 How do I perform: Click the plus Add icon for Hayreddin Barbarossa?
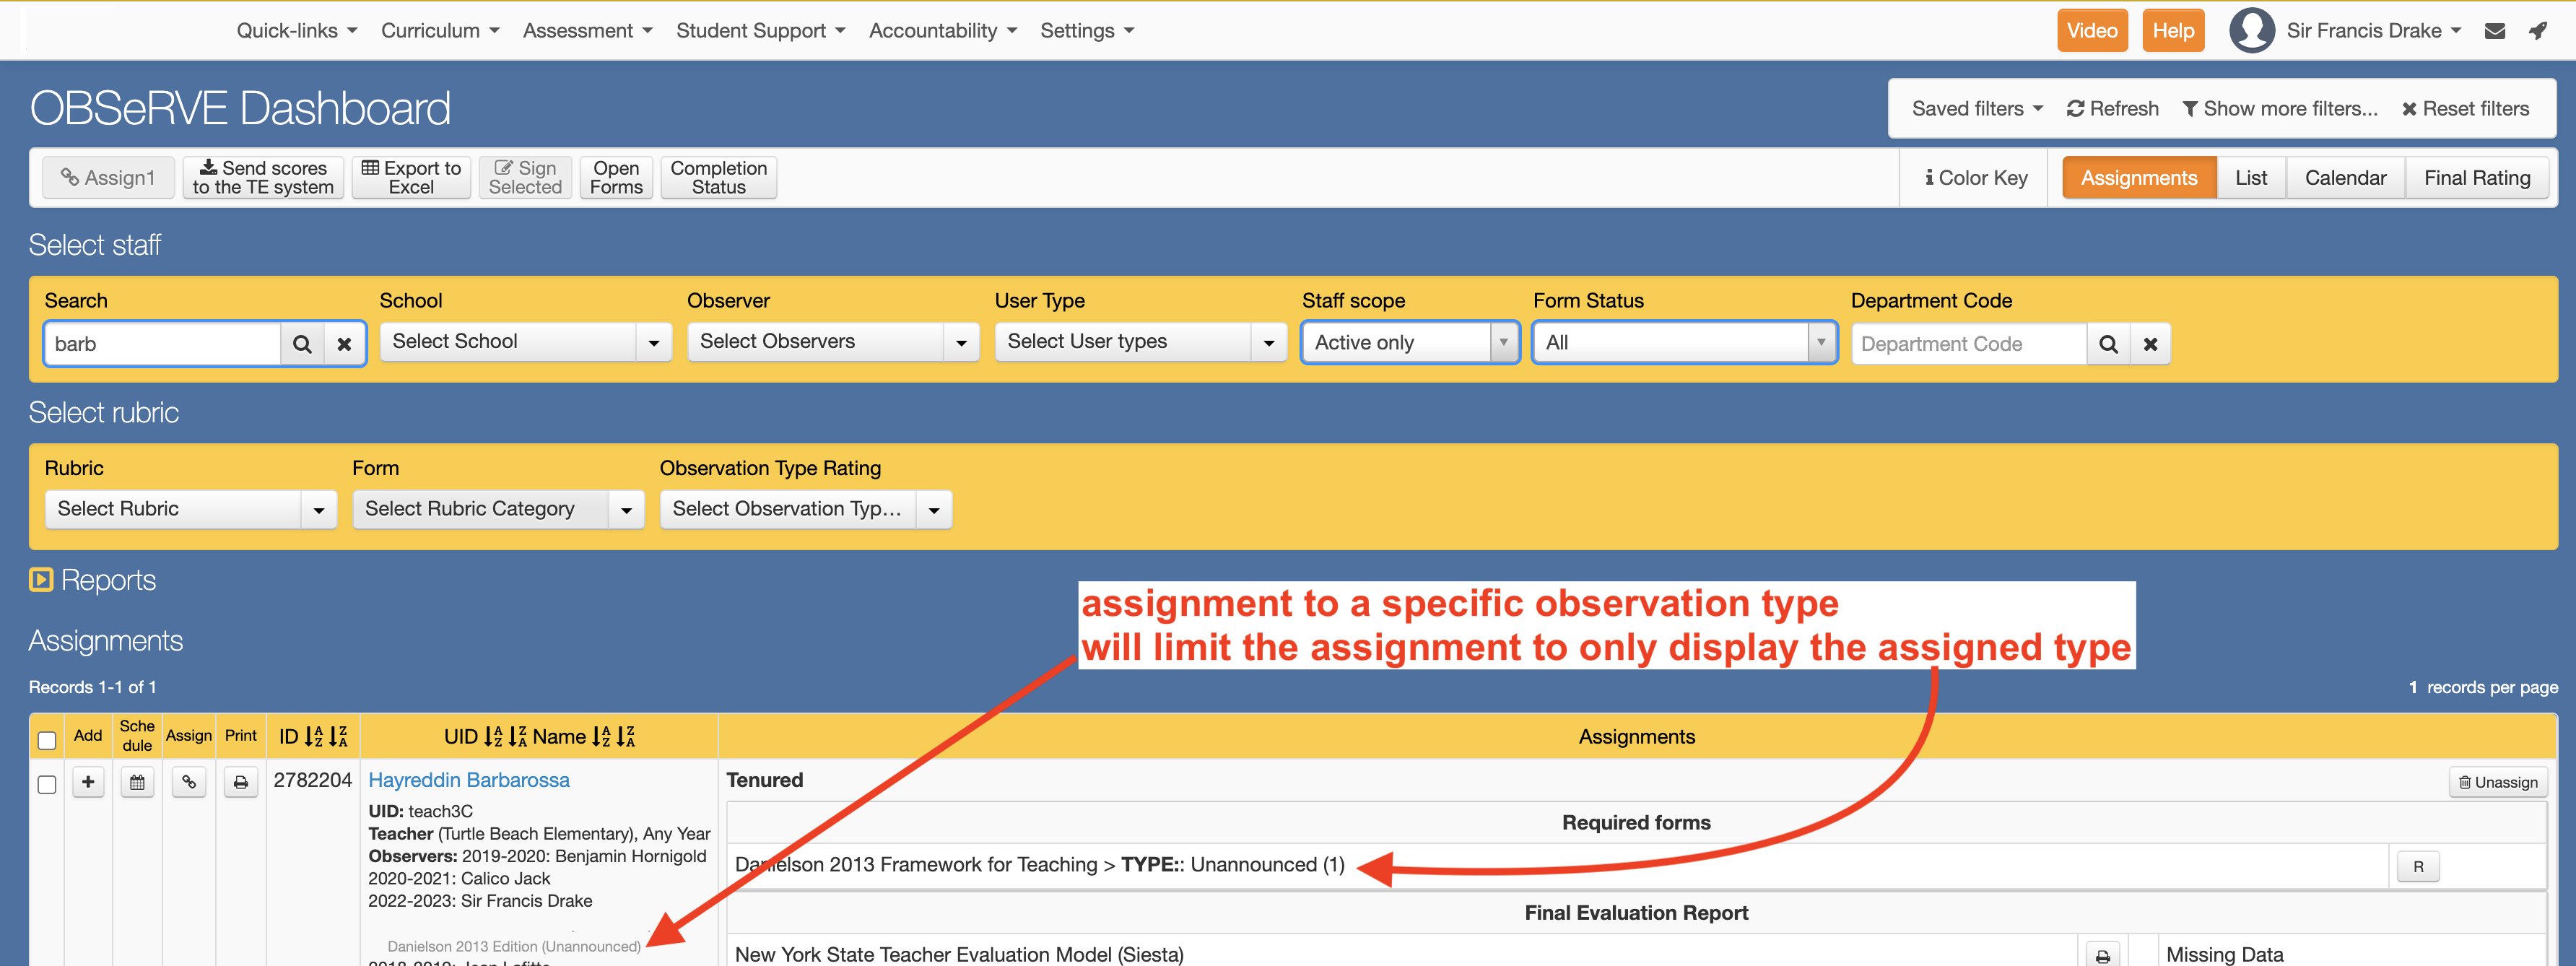tap(88, 782)
